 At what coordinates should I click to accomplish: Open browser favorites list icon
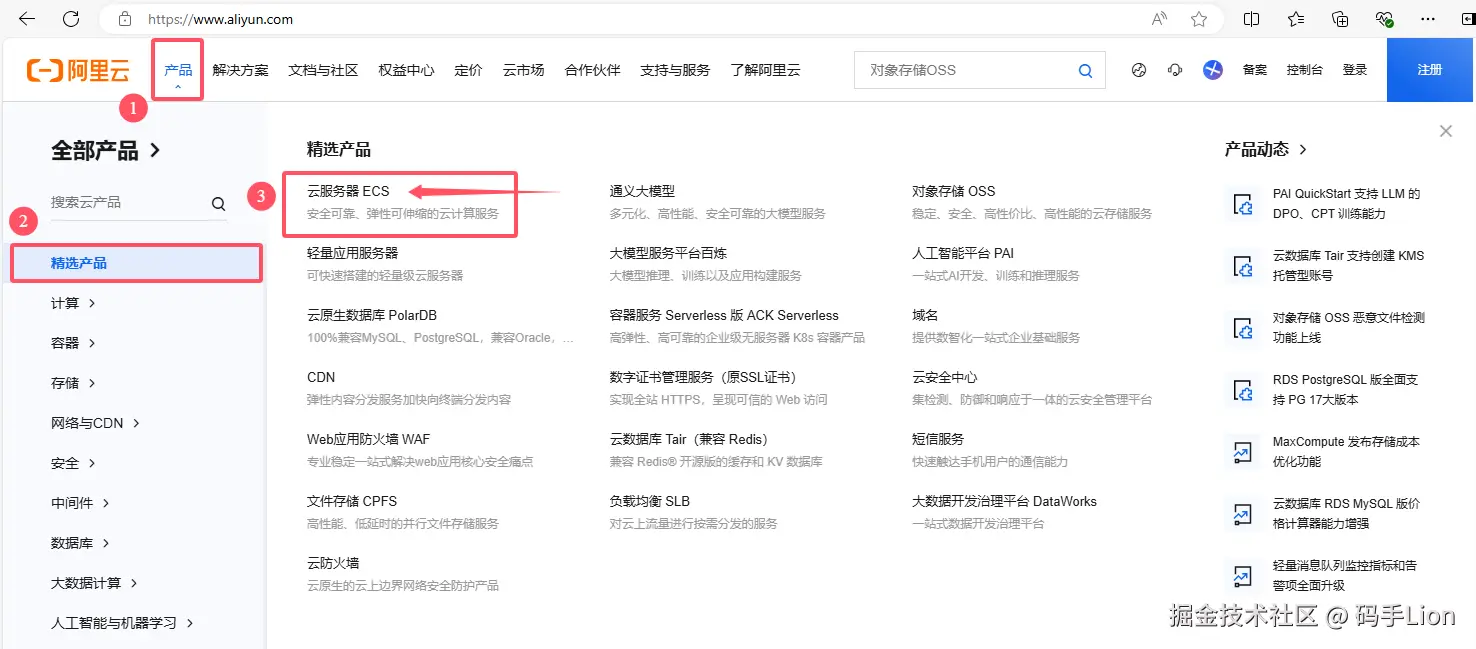[x=1296, y=19]
